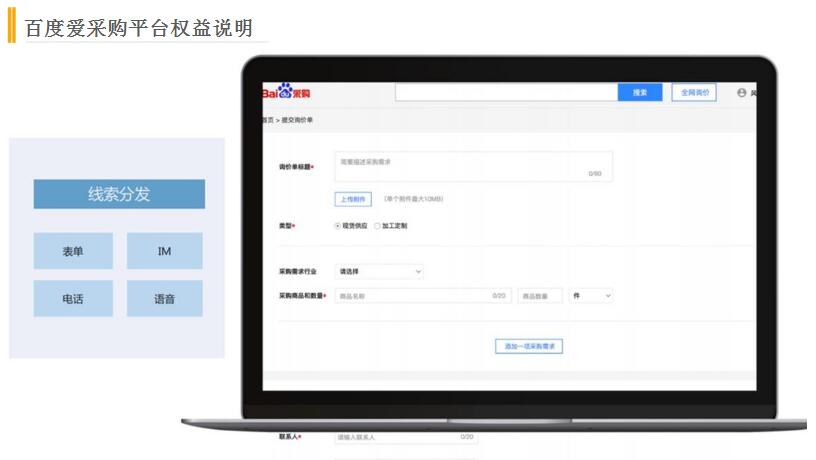Click the 百度爱采购平台权益说明 slide title
The width and height of the screenshot is (816, 460).
pos(139,28)
